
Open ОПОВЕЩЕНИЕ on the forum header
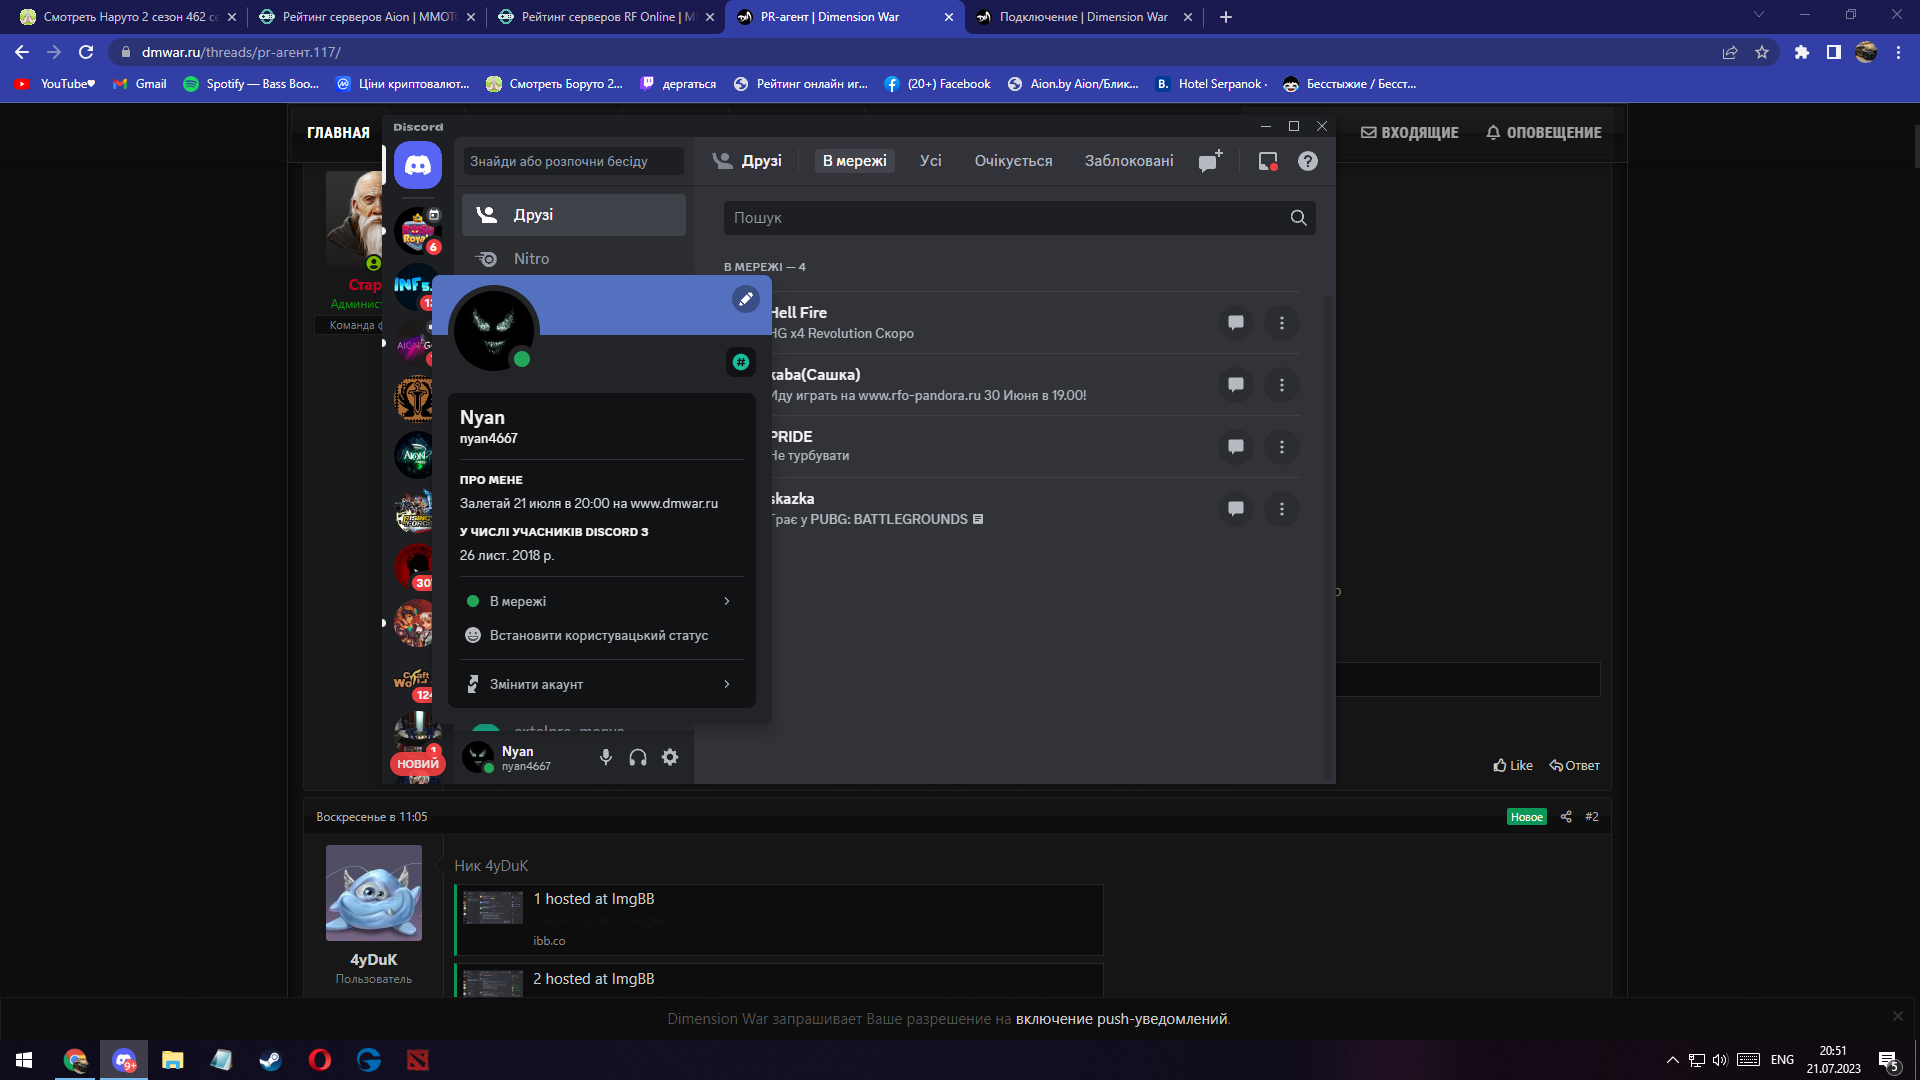click(1544, 133)
